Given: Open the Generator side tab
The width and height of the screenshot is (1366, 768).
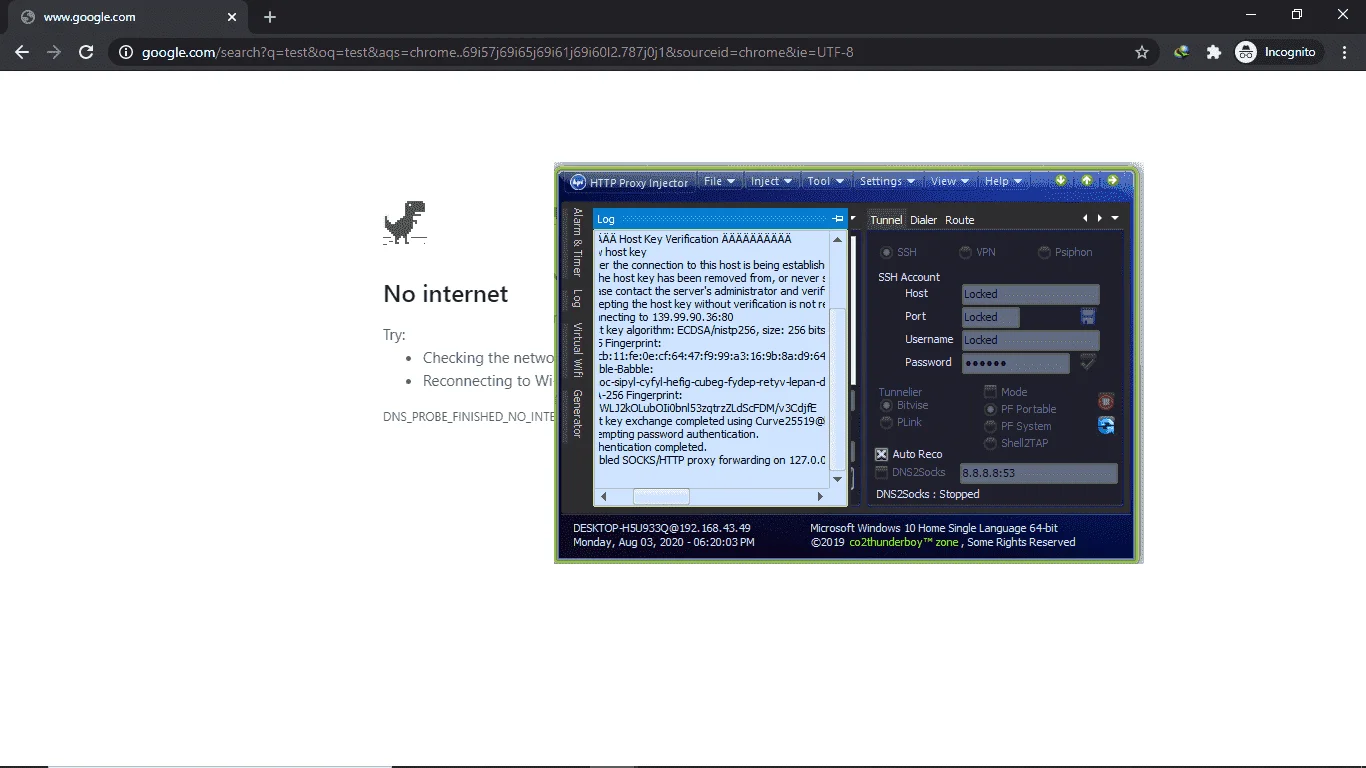Looking at the screenshot, I should tap(577, 414).
